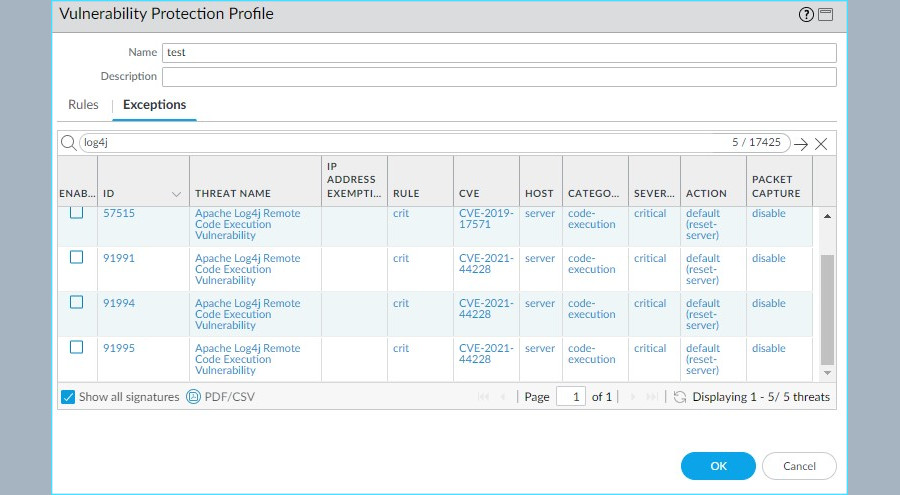The height and width of the screenshot is (495, 900).
Task: Enable exception for threat 91994
Action: 76,302
